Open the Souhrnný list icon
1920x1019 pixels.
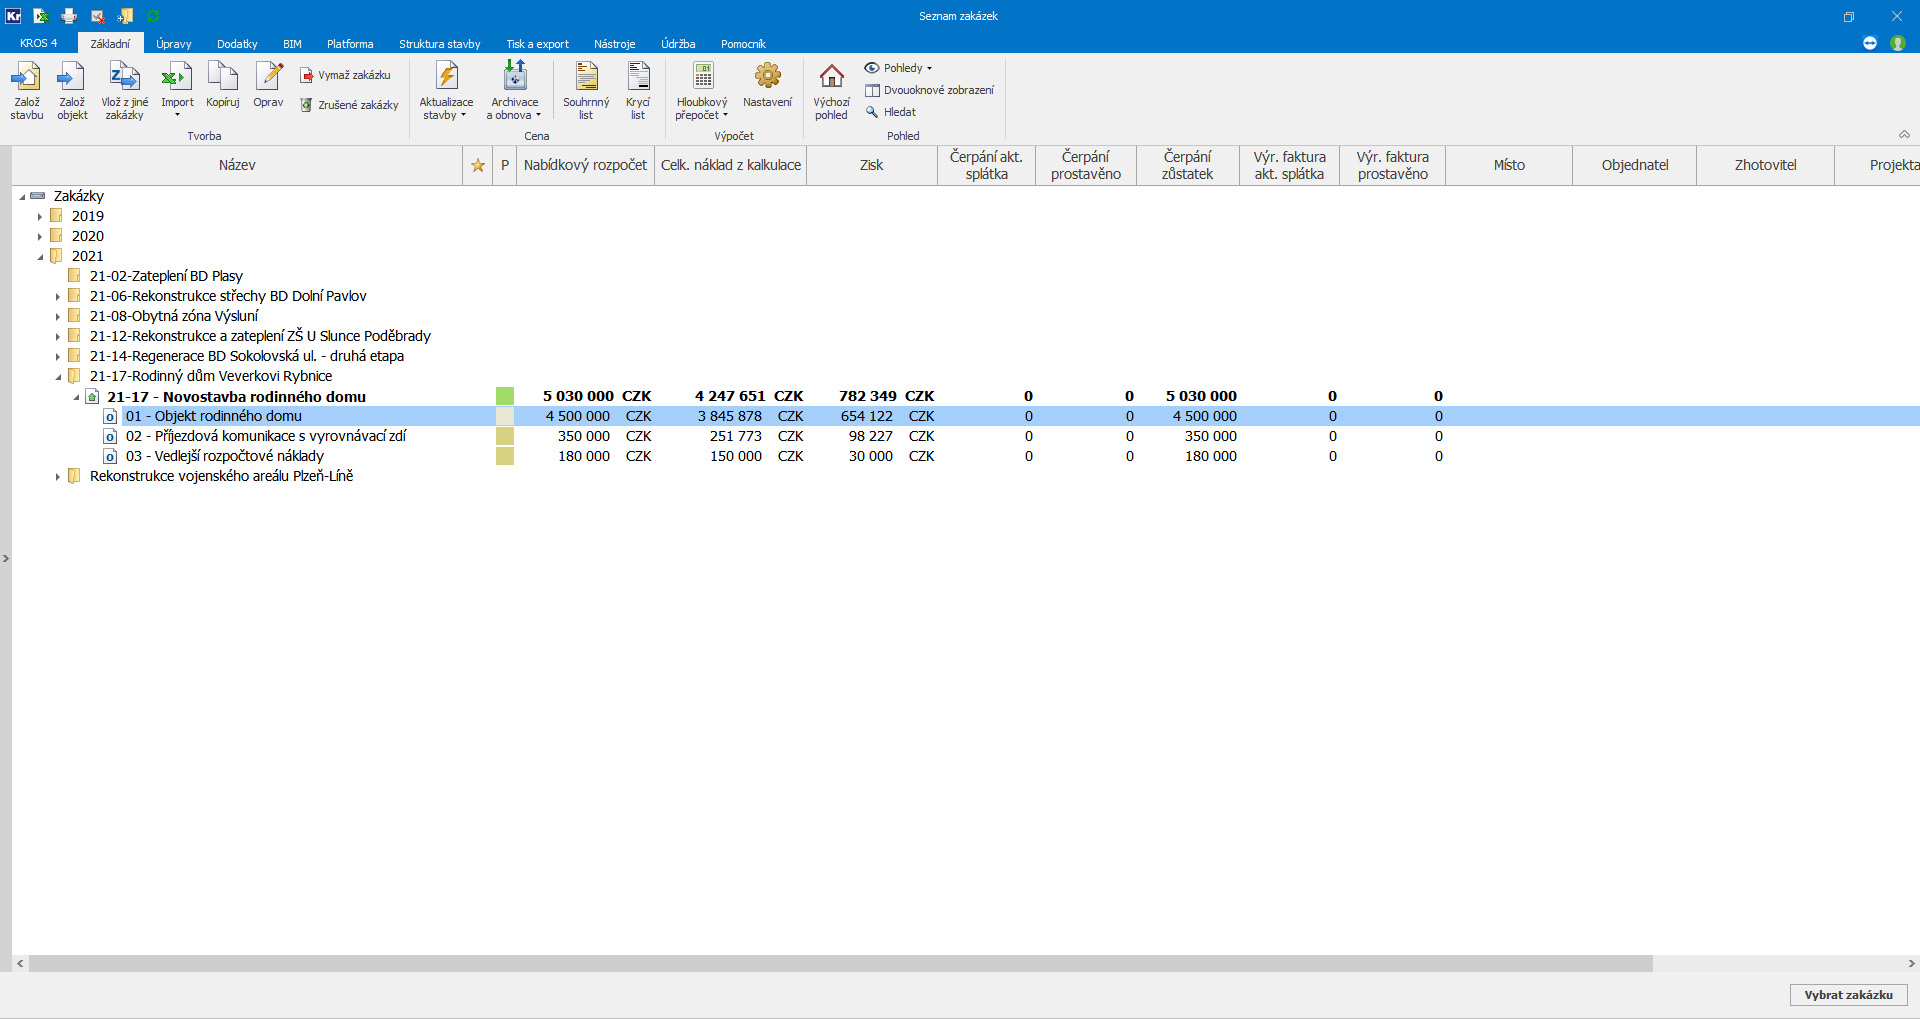click(x=586, y=78)
